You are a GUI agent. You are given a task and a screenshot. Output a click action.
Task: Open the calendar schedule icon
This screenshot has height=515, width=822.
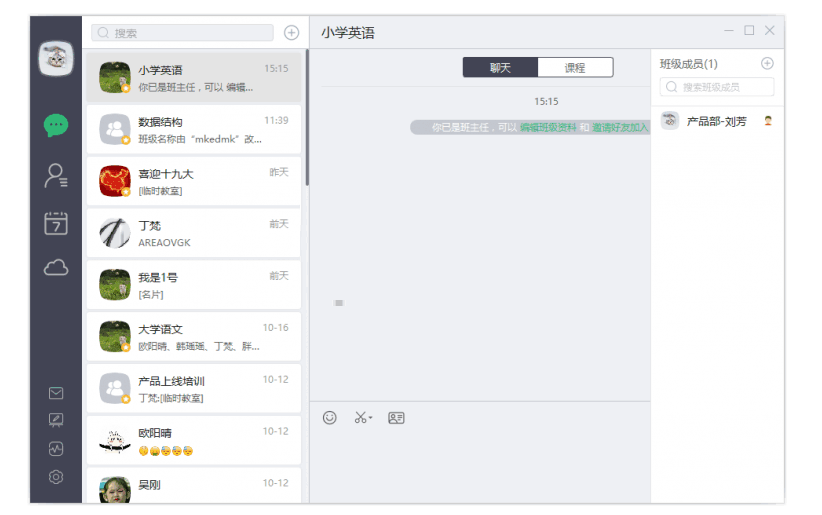pos(56,222)
